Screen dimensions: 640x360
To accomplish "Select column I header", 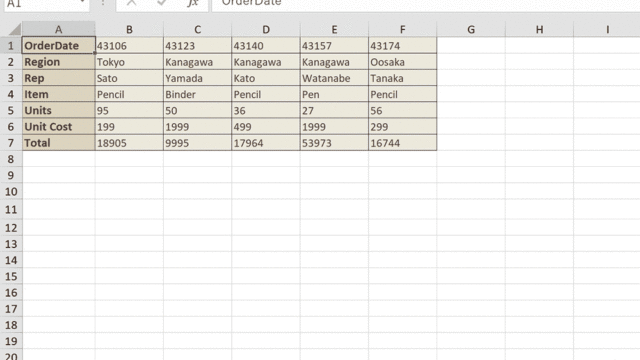I will pyautogui.click(x=607, y=29).
